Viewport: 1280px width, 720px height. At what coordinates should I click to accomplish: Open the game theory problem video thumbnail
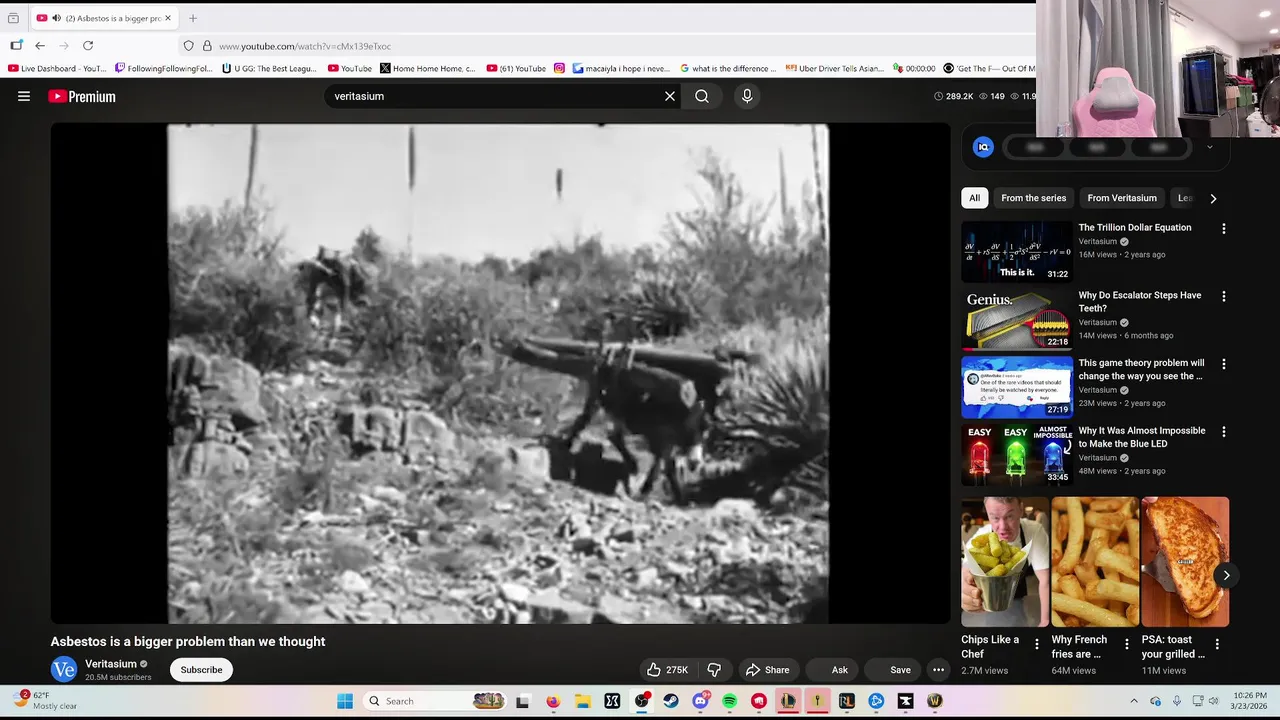(1016, 387)
